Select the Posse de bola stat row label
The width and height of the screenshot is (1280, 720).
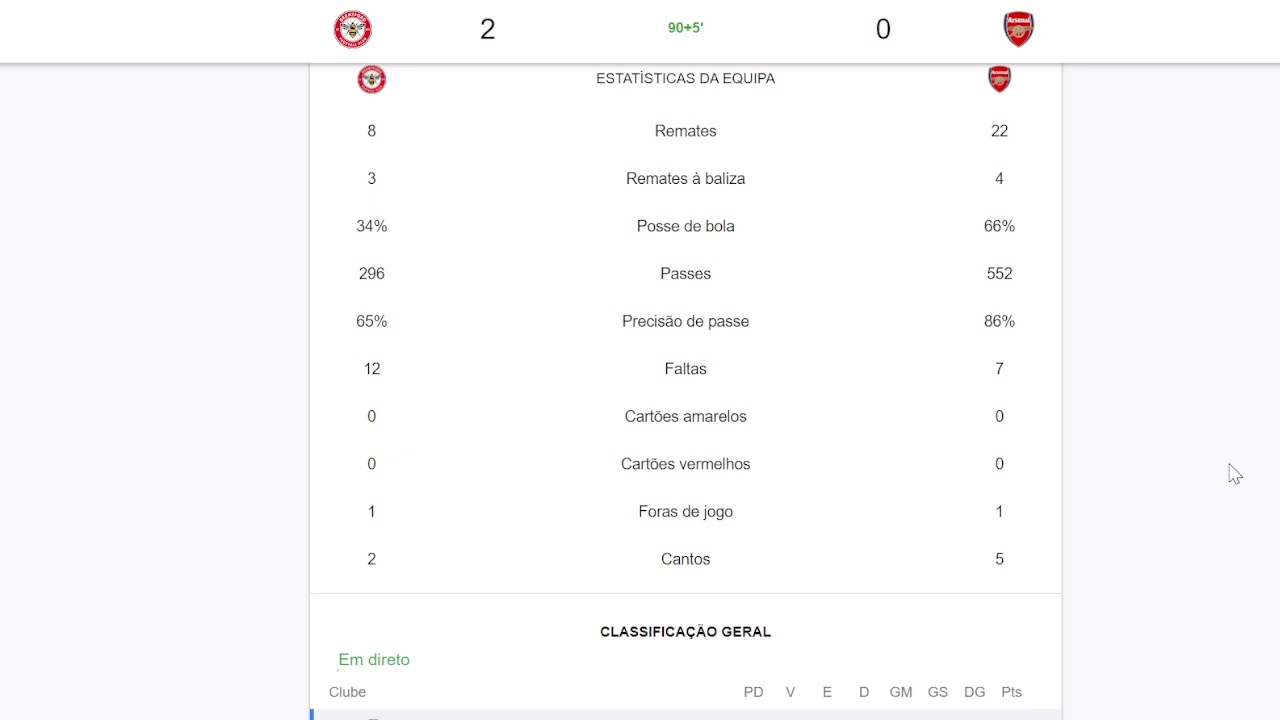point(685,226)
